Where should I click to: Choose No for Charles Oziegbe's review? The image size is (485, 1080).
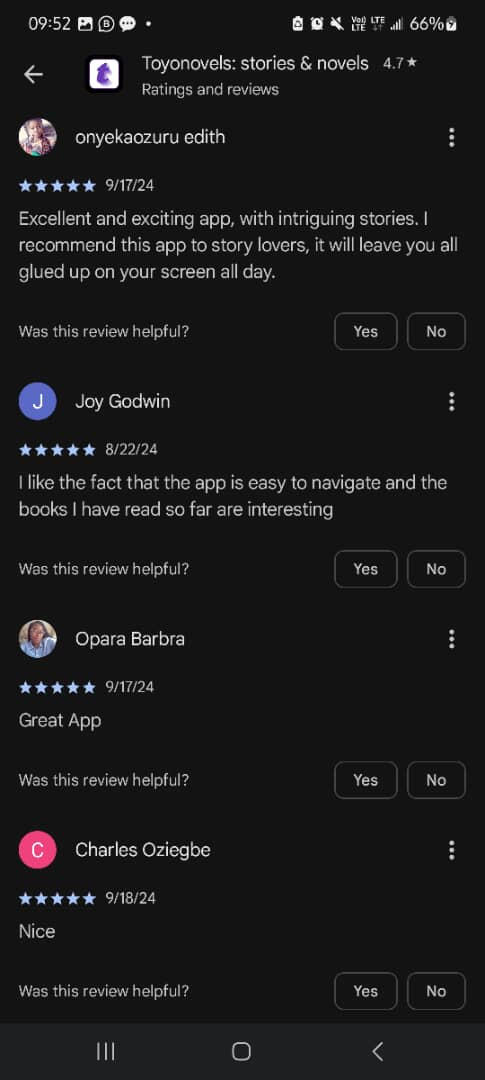click(x=436, y=991)
